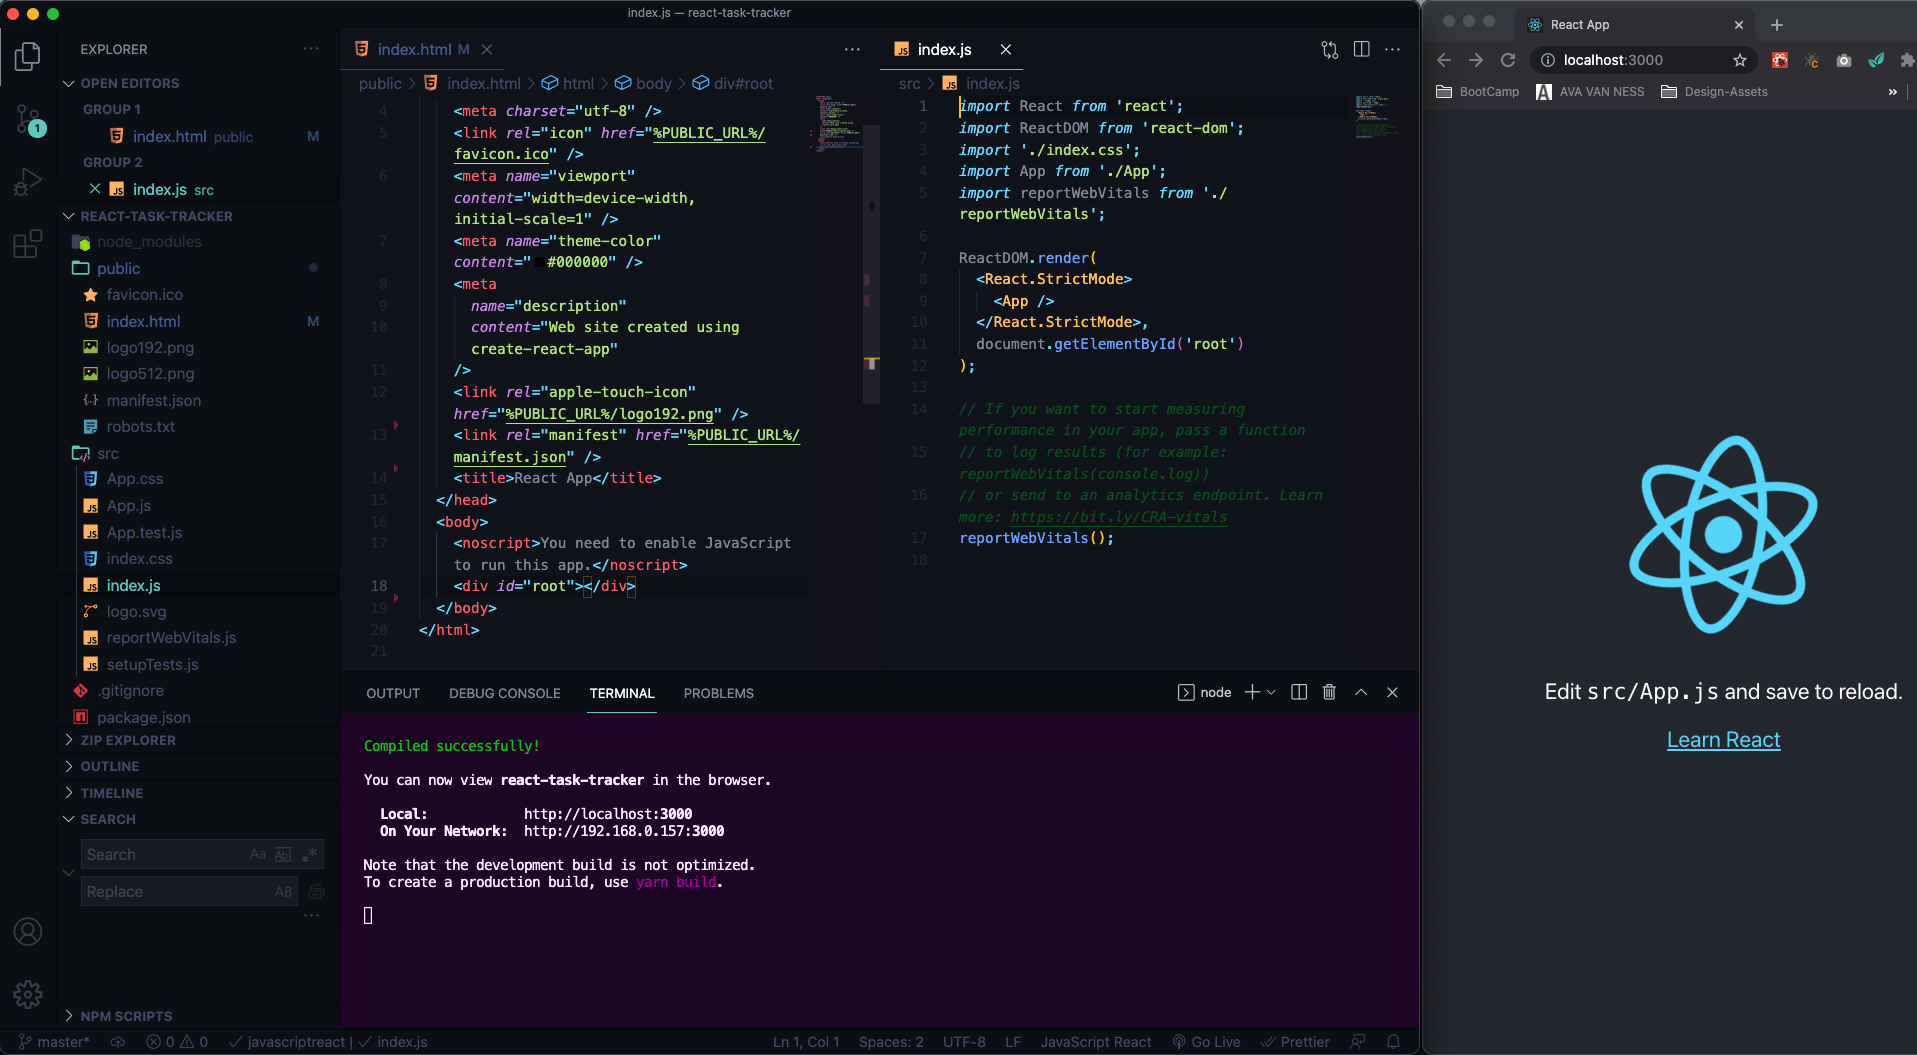The width and height of the screenshot is (1917, 1055).
Task: Open the Manage gear icon
Action: point(28,994)
